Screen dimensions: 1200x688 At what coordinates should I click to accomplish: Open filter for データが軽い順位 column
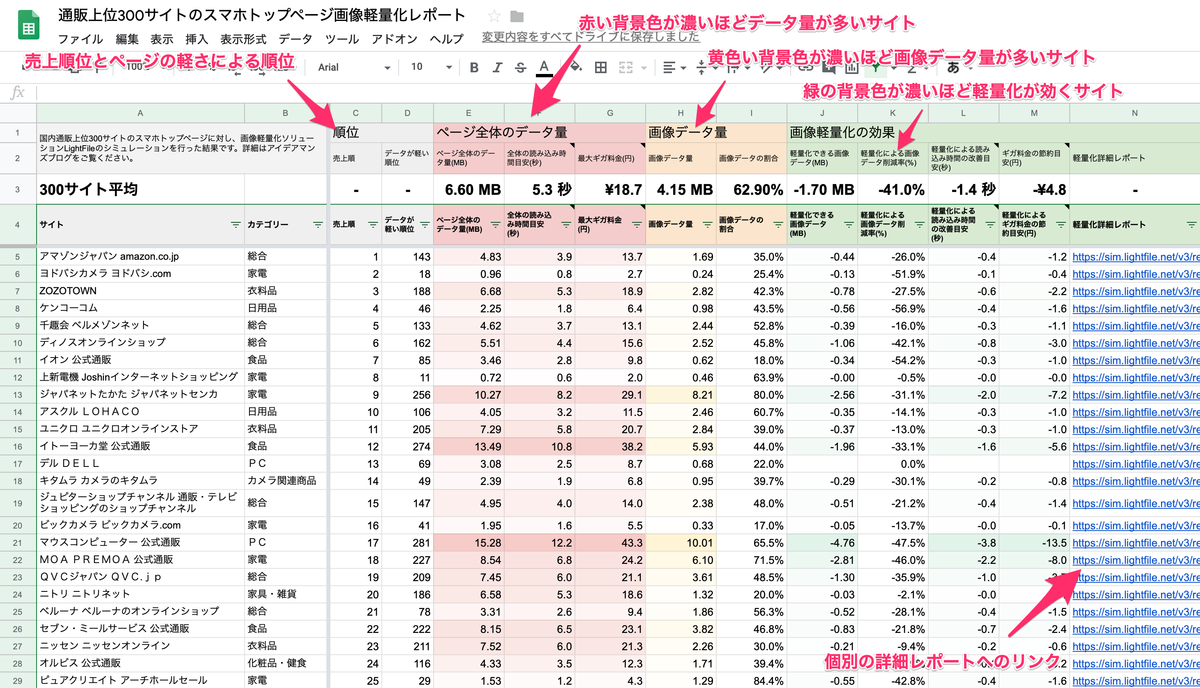(424, 225)
